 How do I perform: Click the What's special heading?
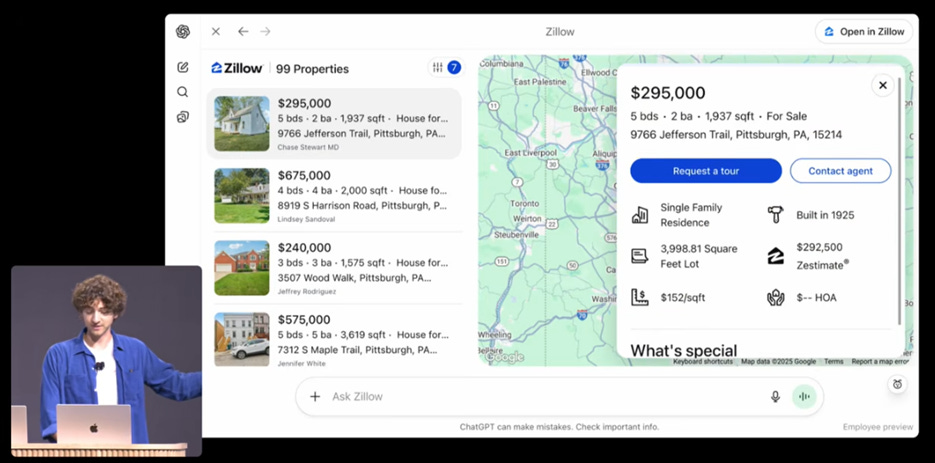pos(683,350)
